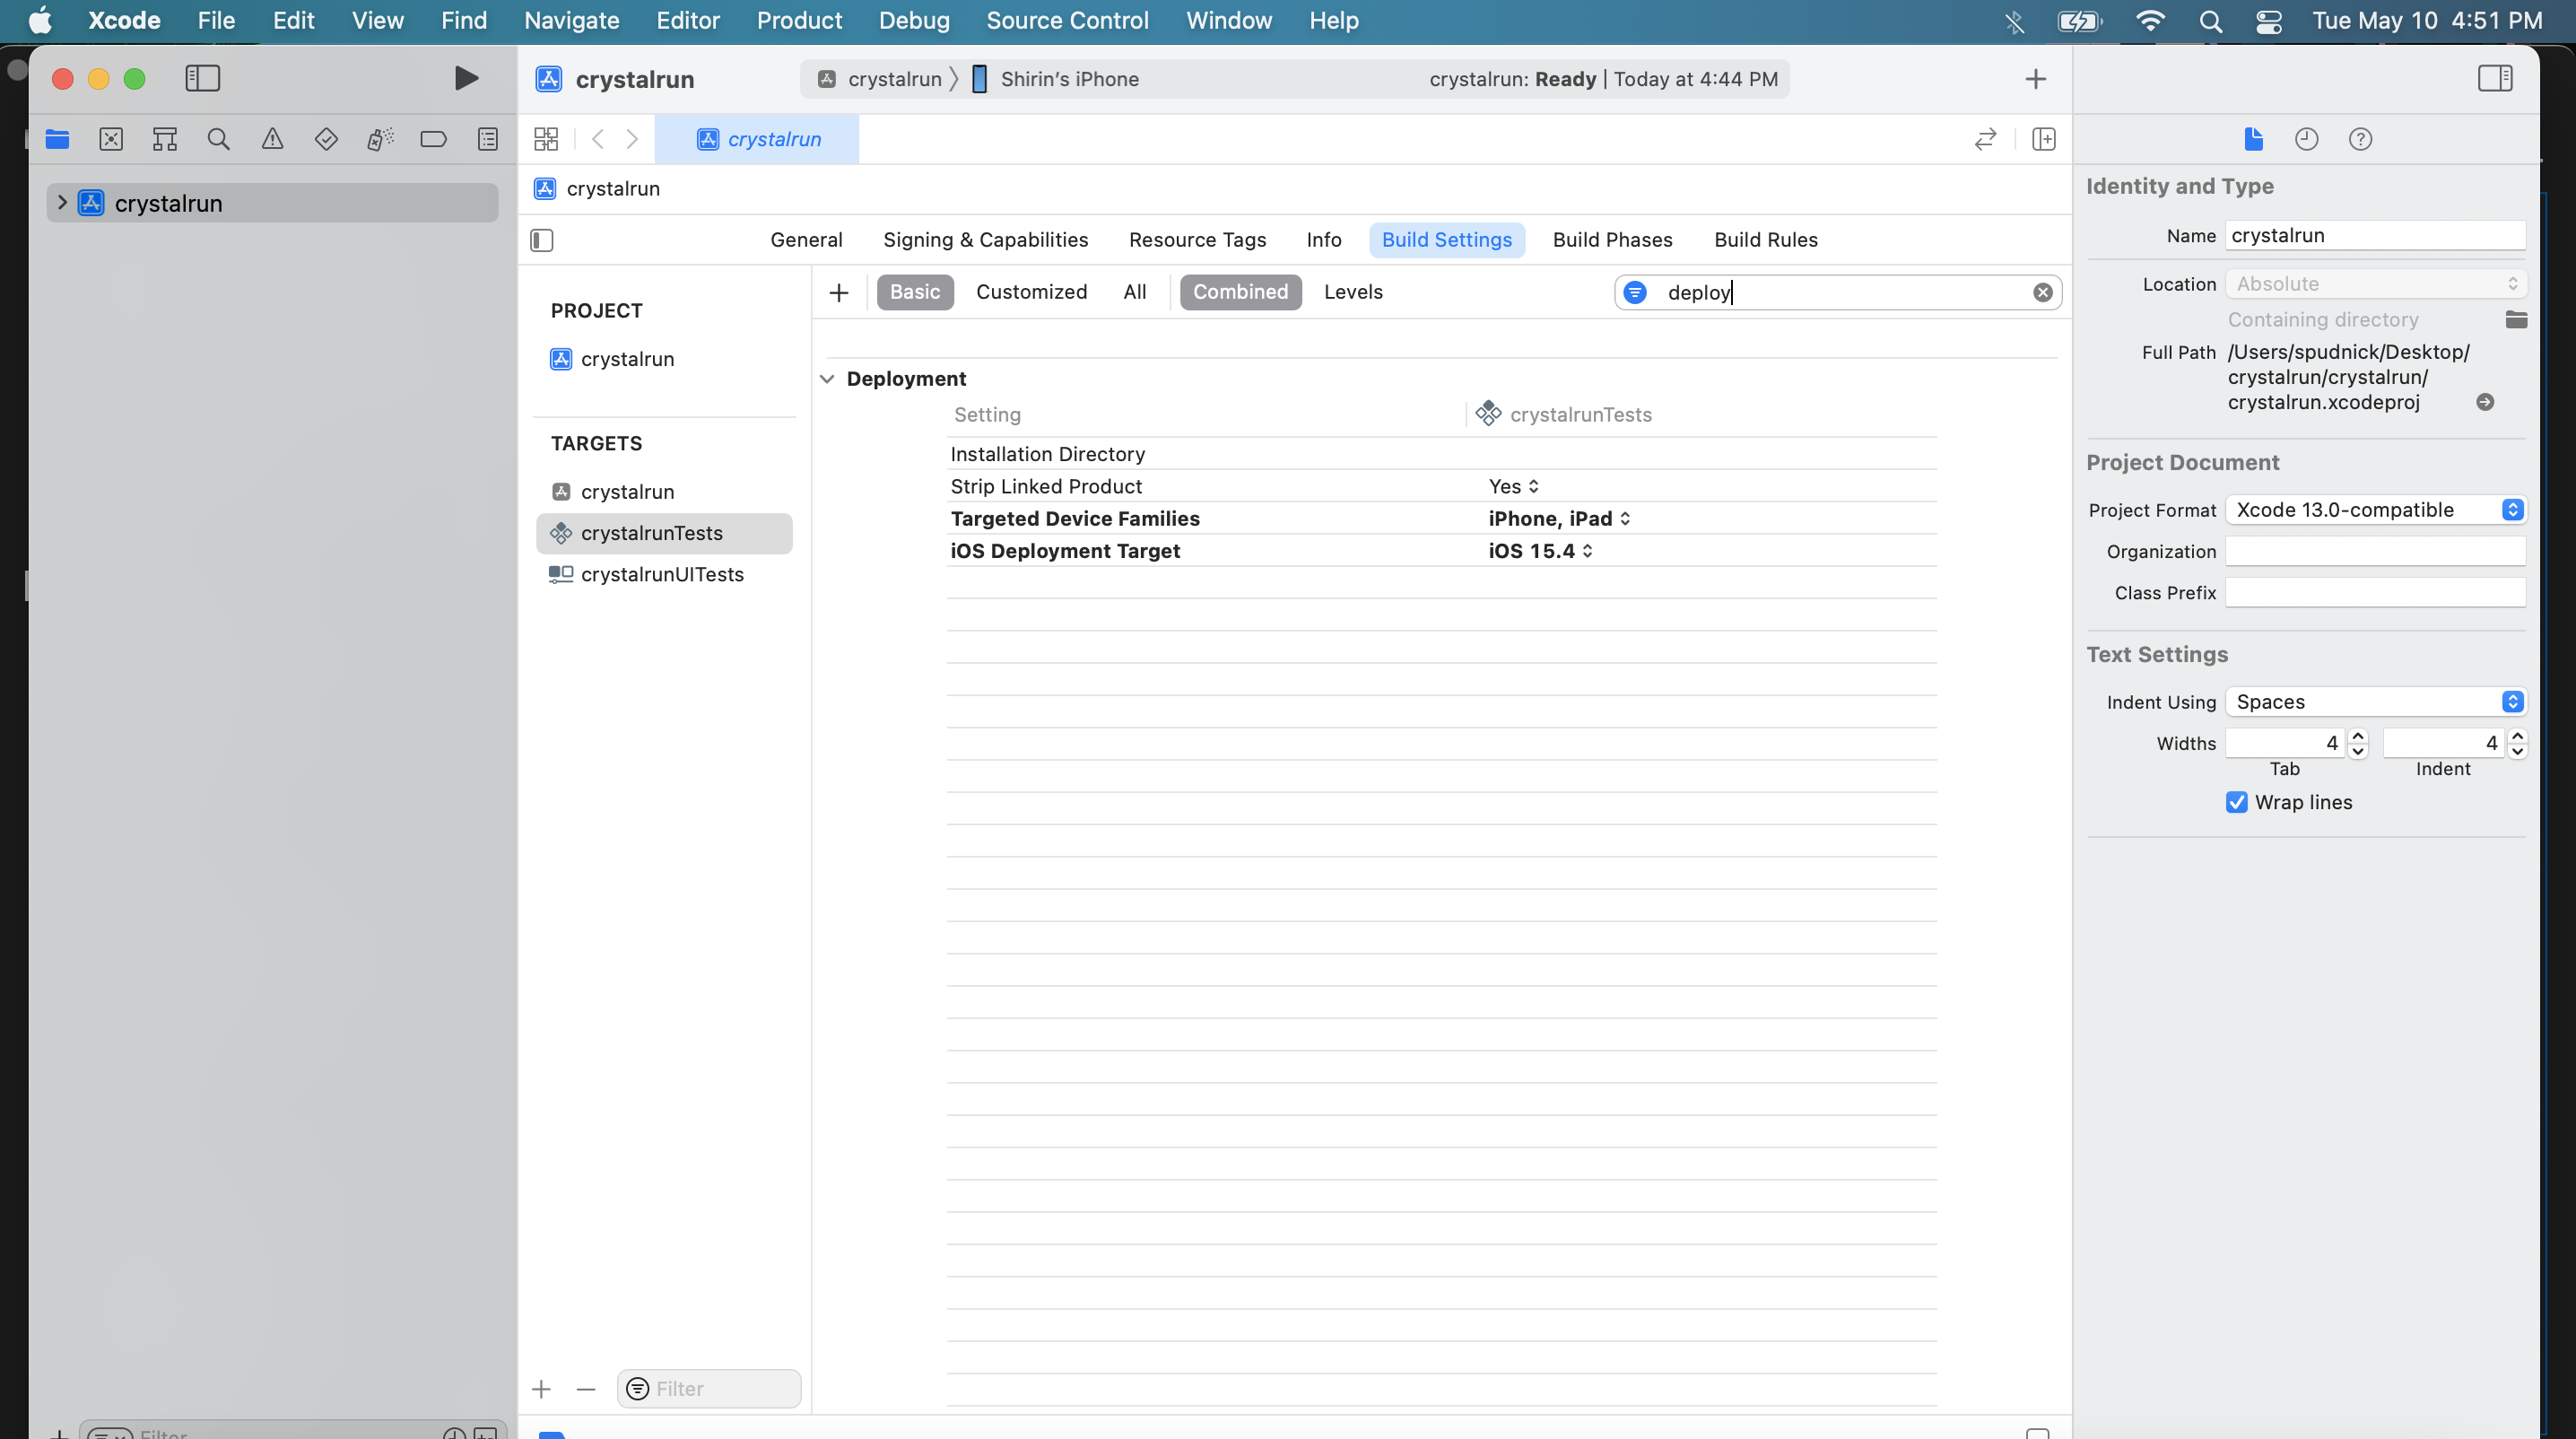
Task: Switch to Combined view
Action: point(1240,292)
